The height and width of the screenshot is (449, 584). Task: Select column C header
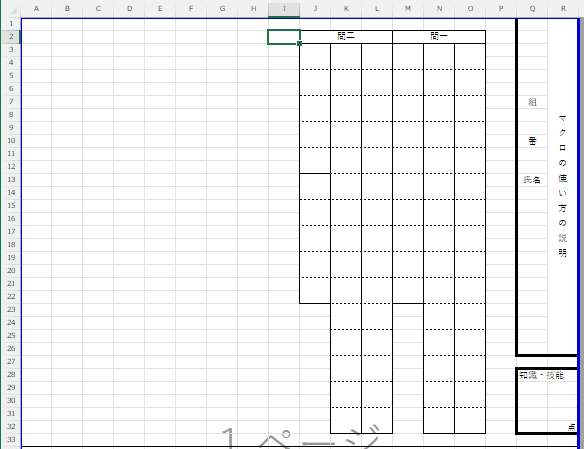click(x=98, y=9)
